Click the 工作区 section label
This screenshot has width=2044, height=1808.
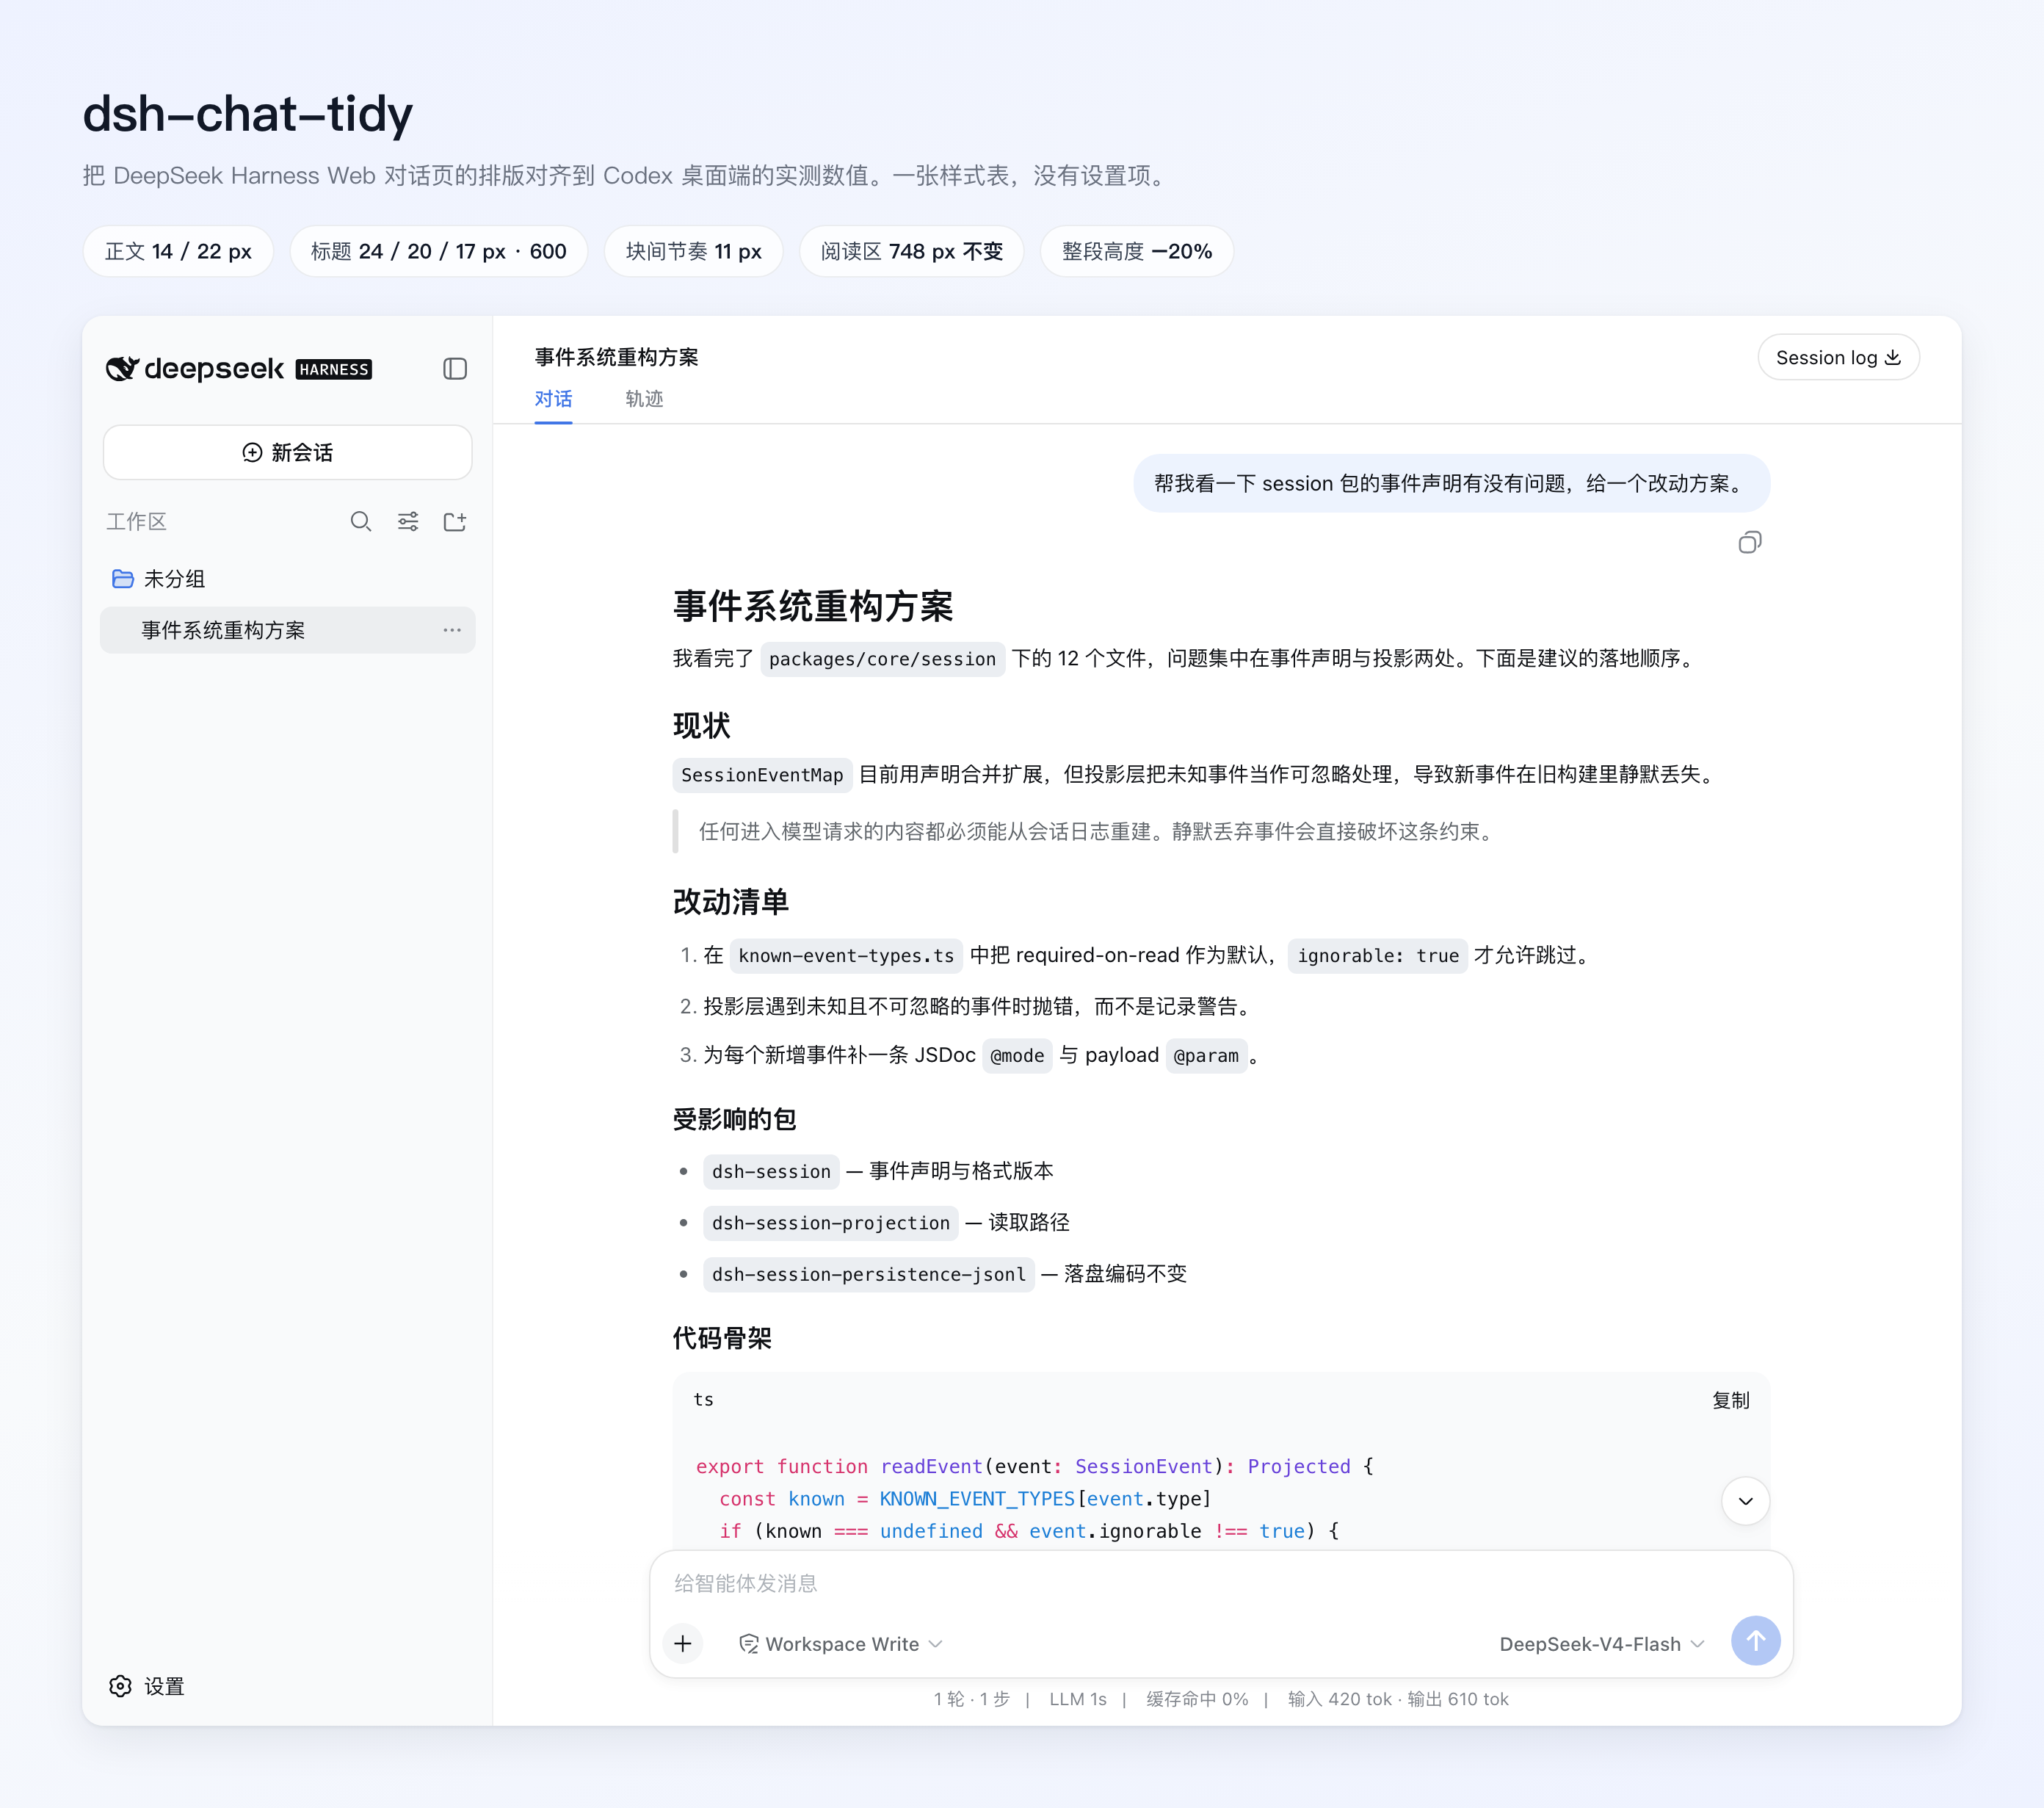point(137,522)
